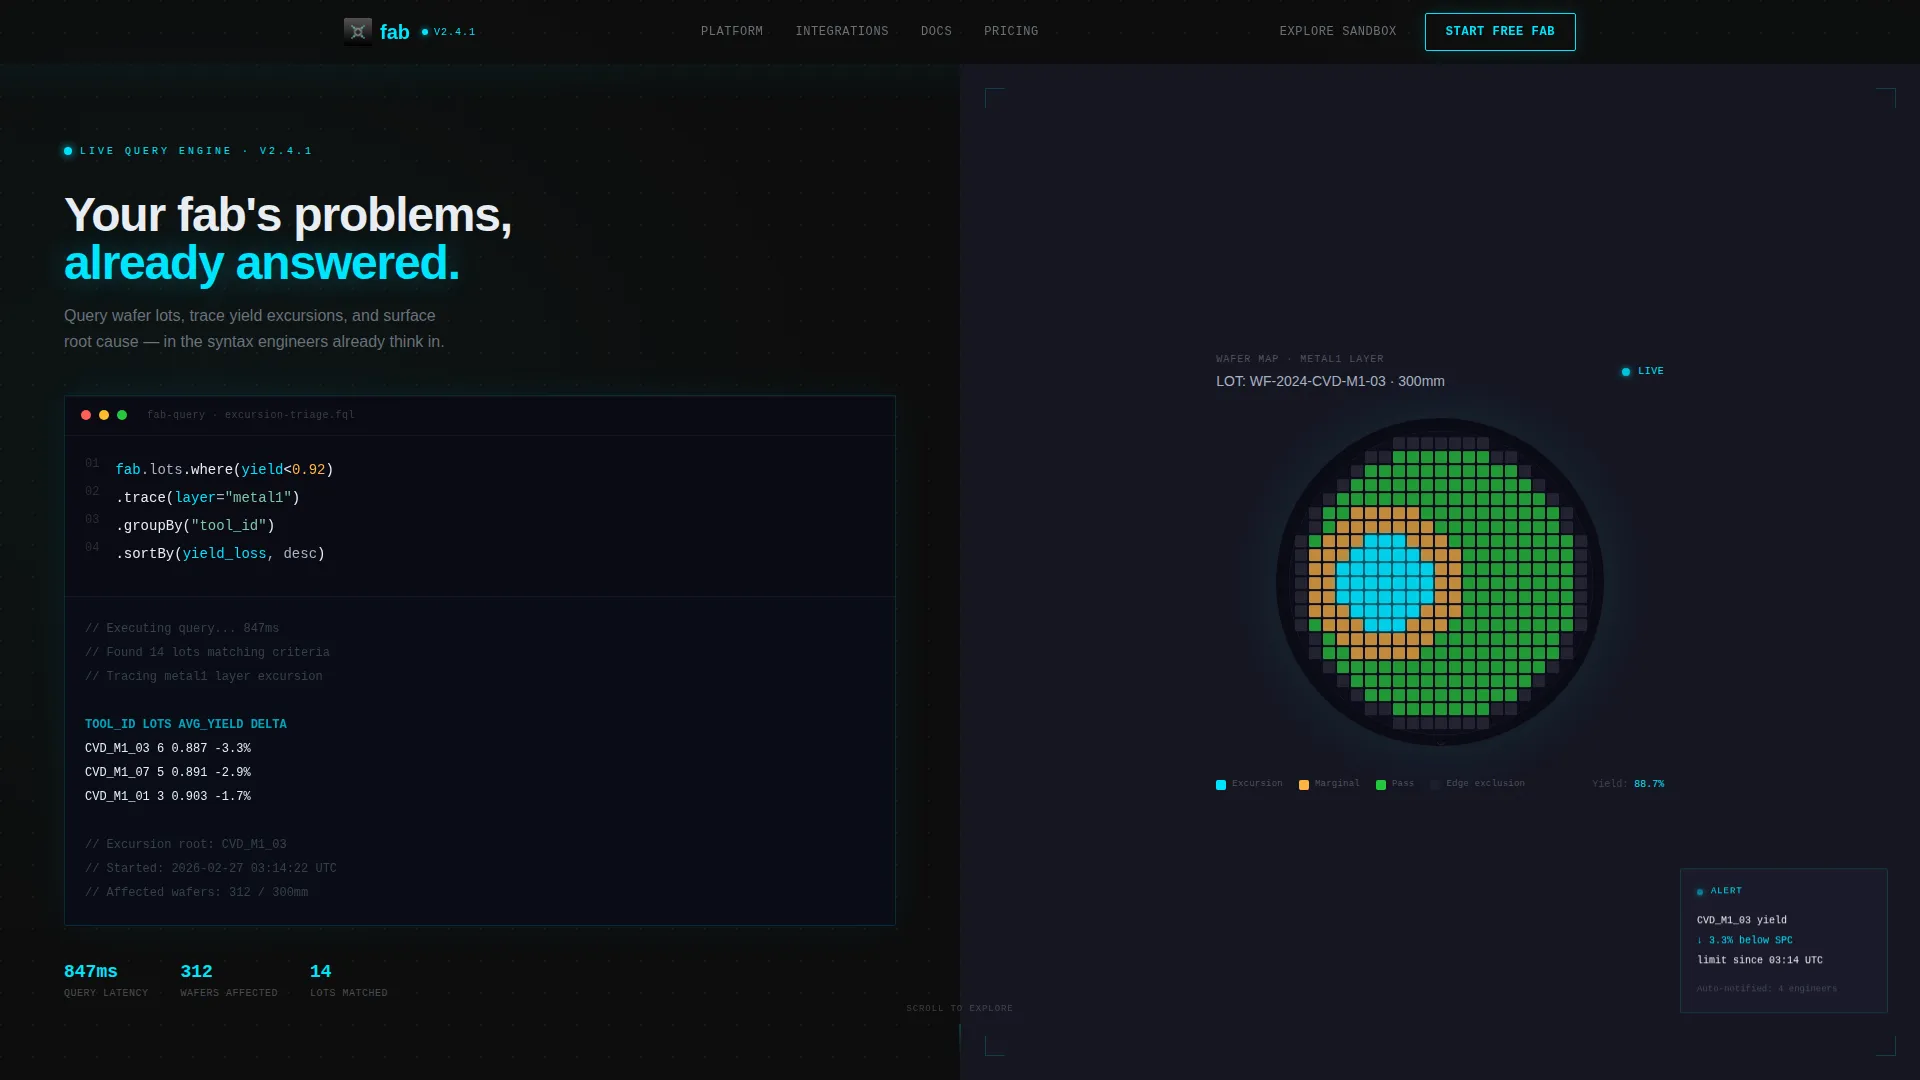Open the Platform menu

(732, 31)
